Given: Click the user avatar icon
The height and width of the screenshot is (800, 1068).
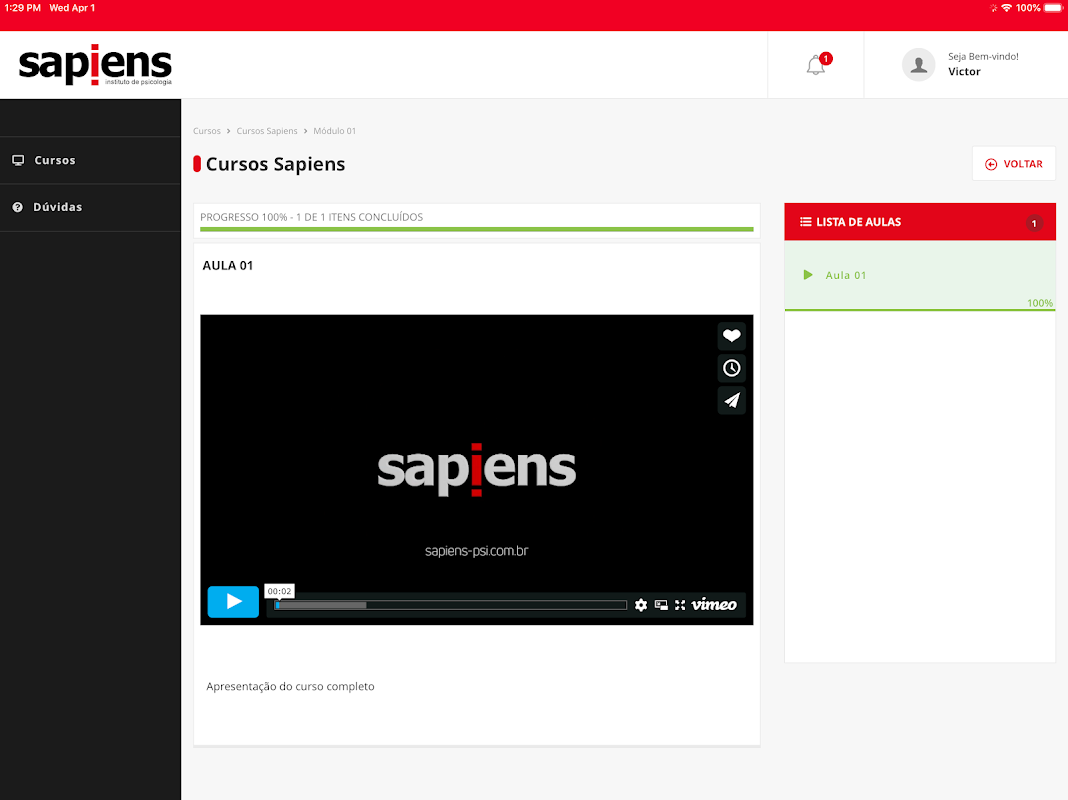Looking at the screenshot, I should tap(918, 65).
